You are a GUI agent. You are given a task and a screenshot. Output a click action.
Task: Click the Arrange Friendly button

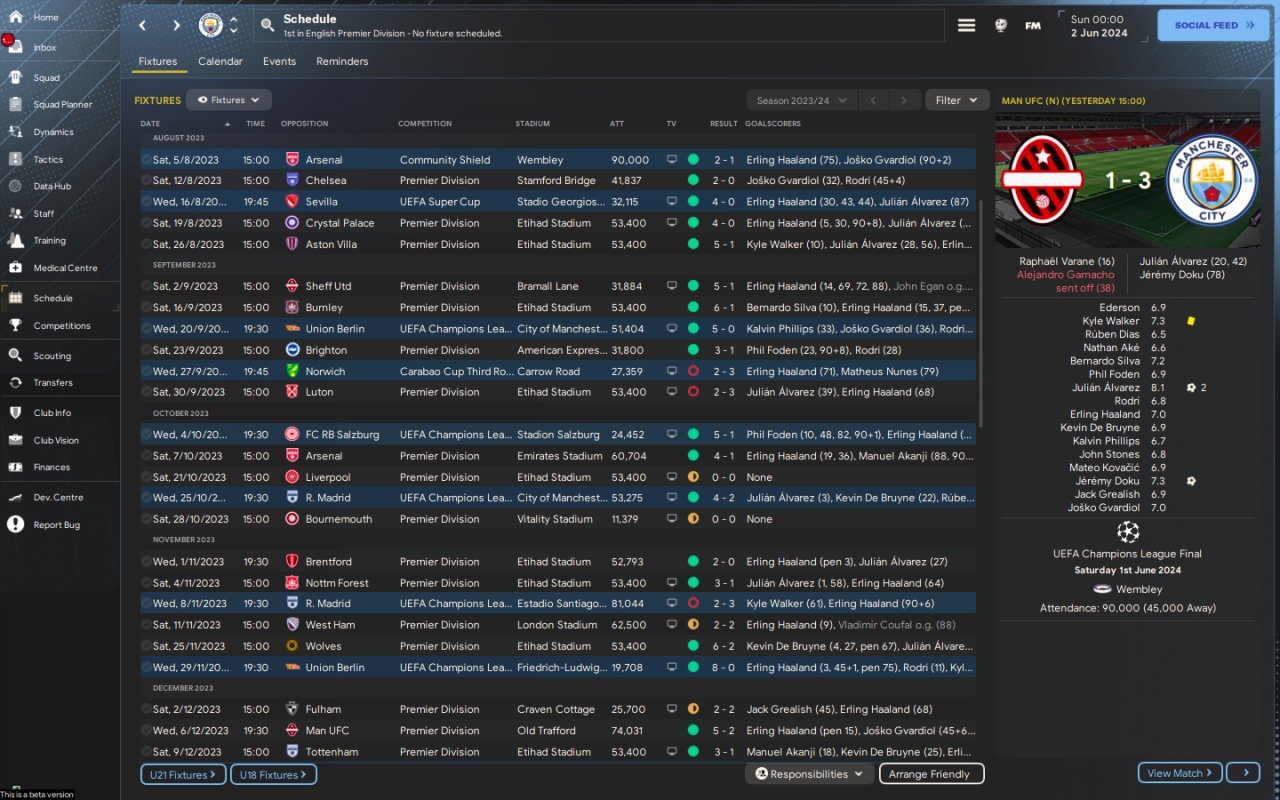[x=931, y=774]
